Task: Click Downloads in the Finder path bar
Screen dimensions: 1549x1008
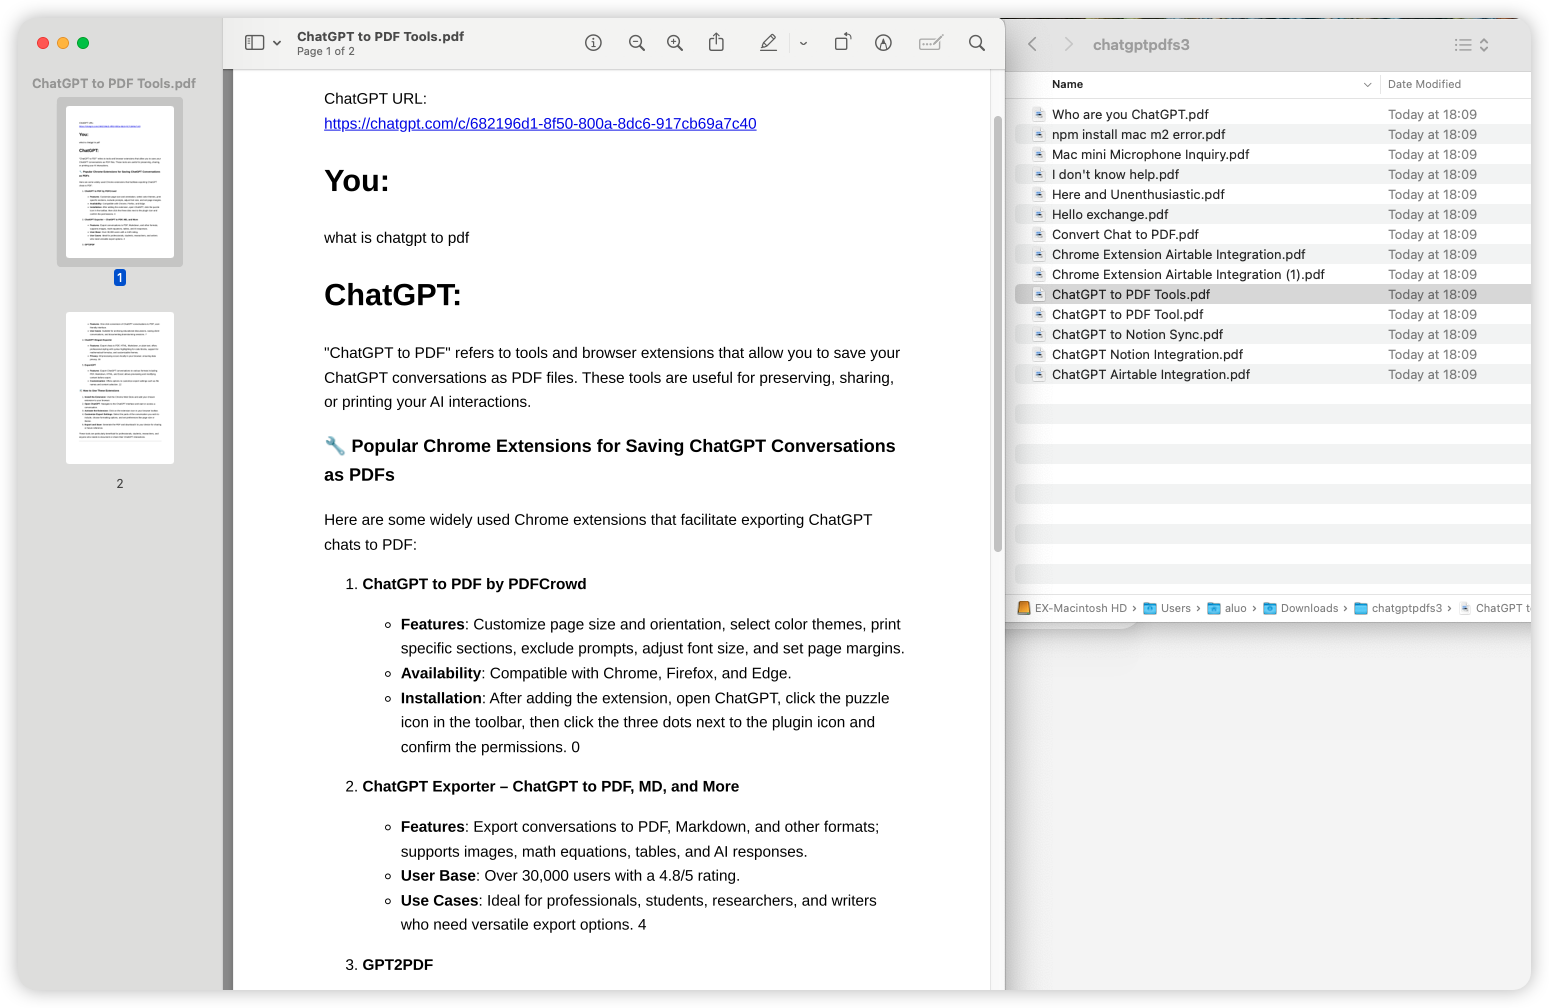Action: pyautogui.click(x=1310, y=608)
